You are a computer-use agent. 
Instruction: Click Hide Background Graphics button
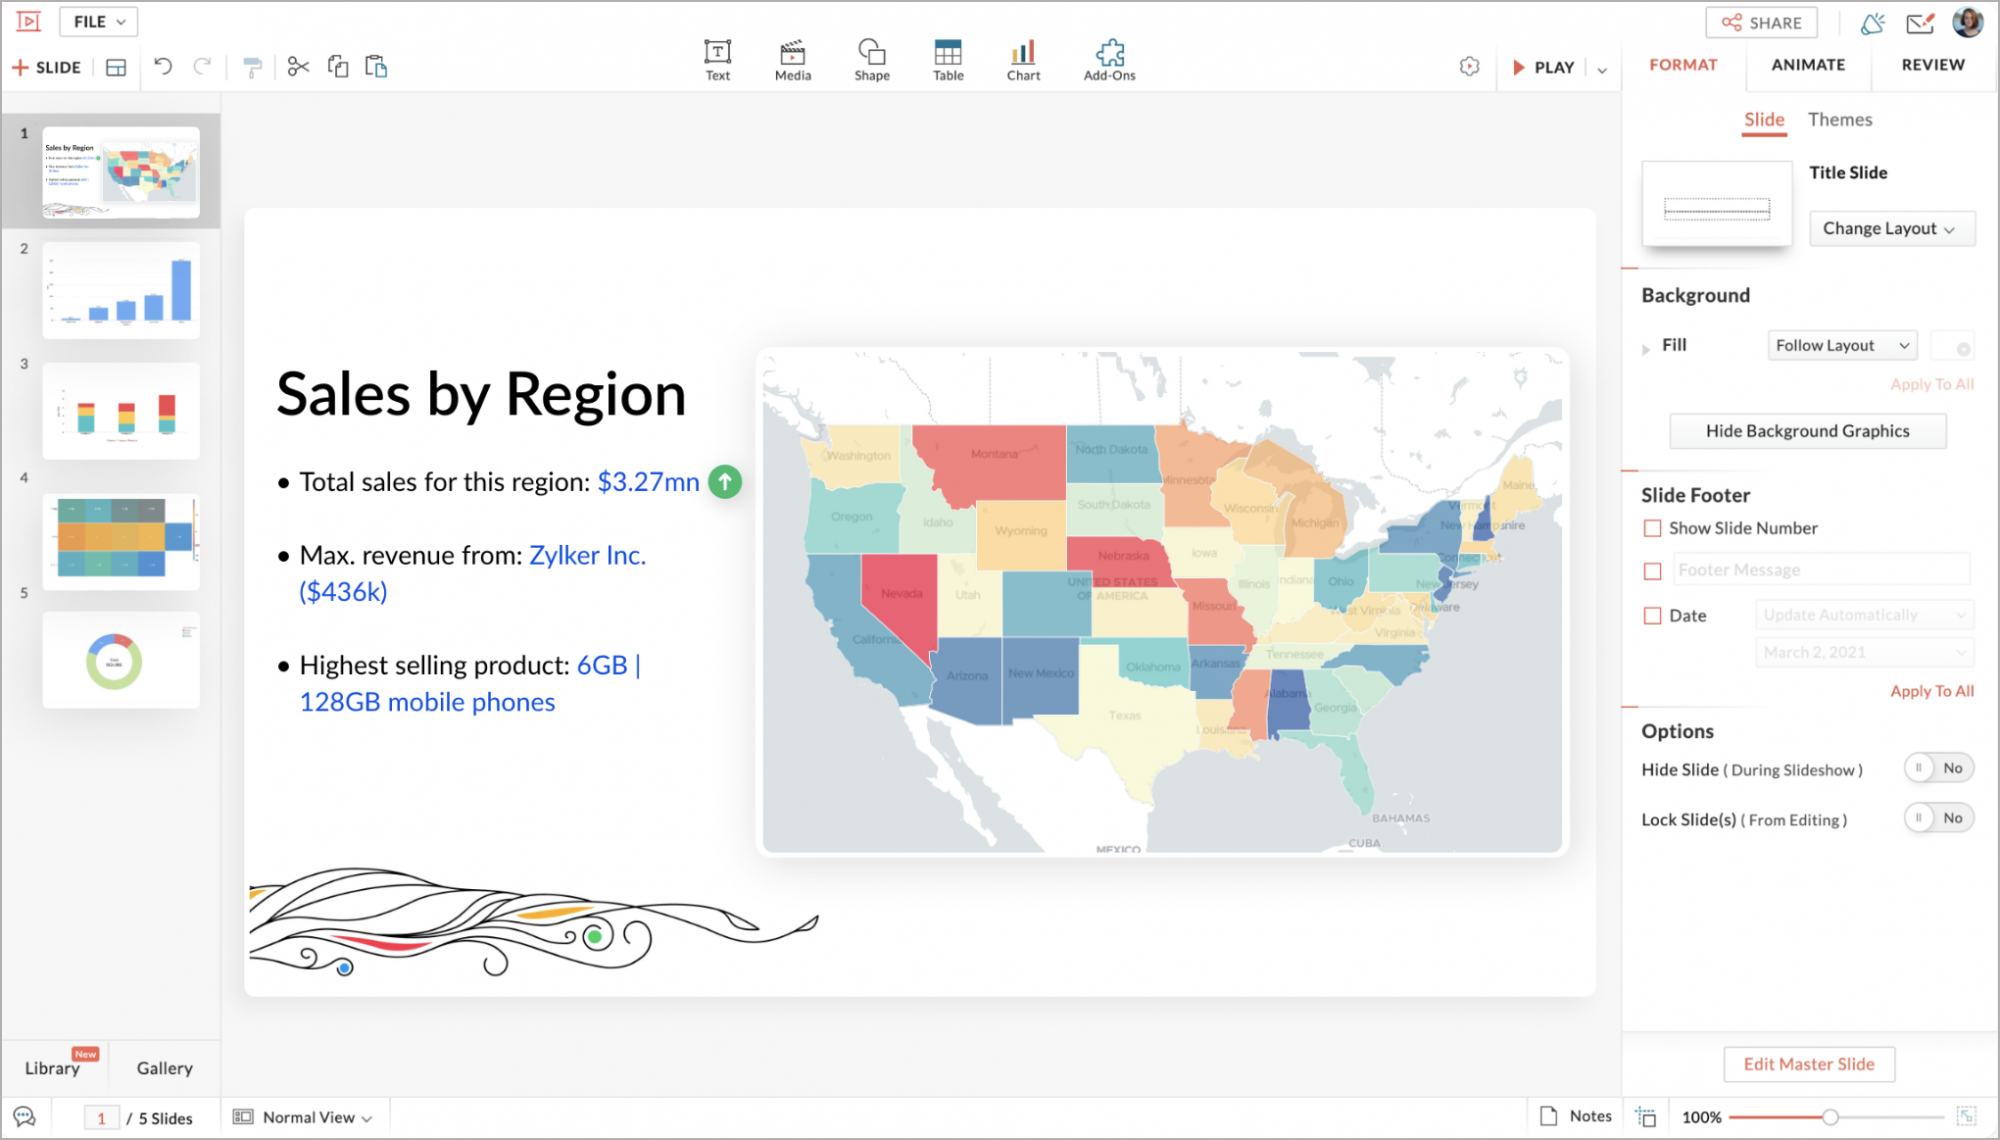1807,431
